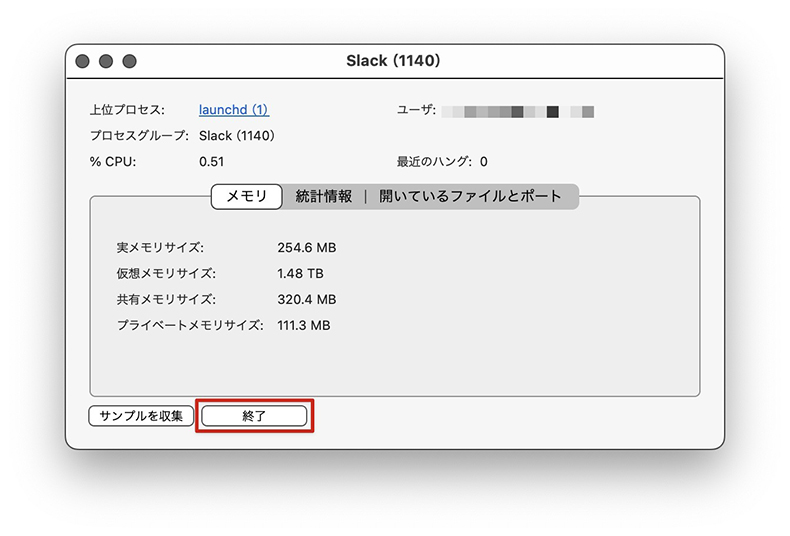The height and width of the screenshot is (536, 790).
Task: Open the launchd (1) parent process link
Action: [234, 110]
